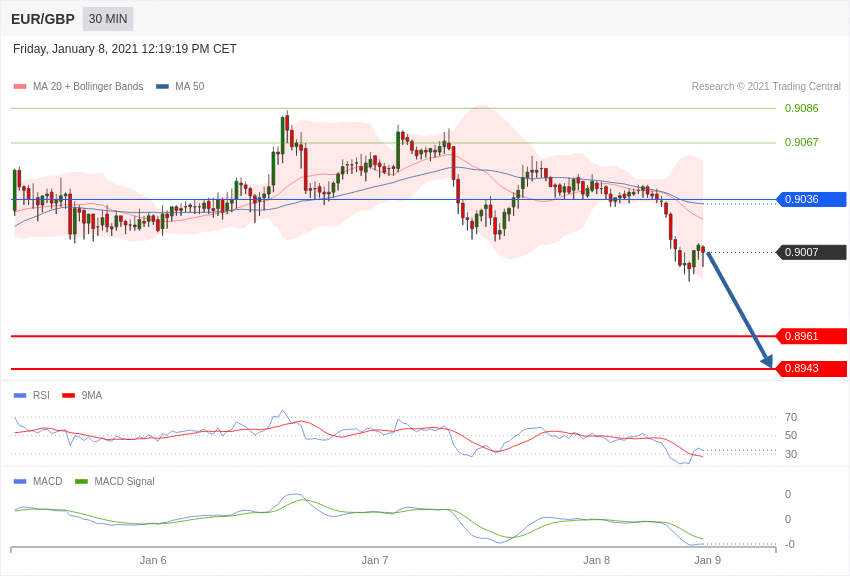The height and width of the screenshot is (576, 850).
Task: Click the red 0.8961 support price tag
Action: coord(812,336)
